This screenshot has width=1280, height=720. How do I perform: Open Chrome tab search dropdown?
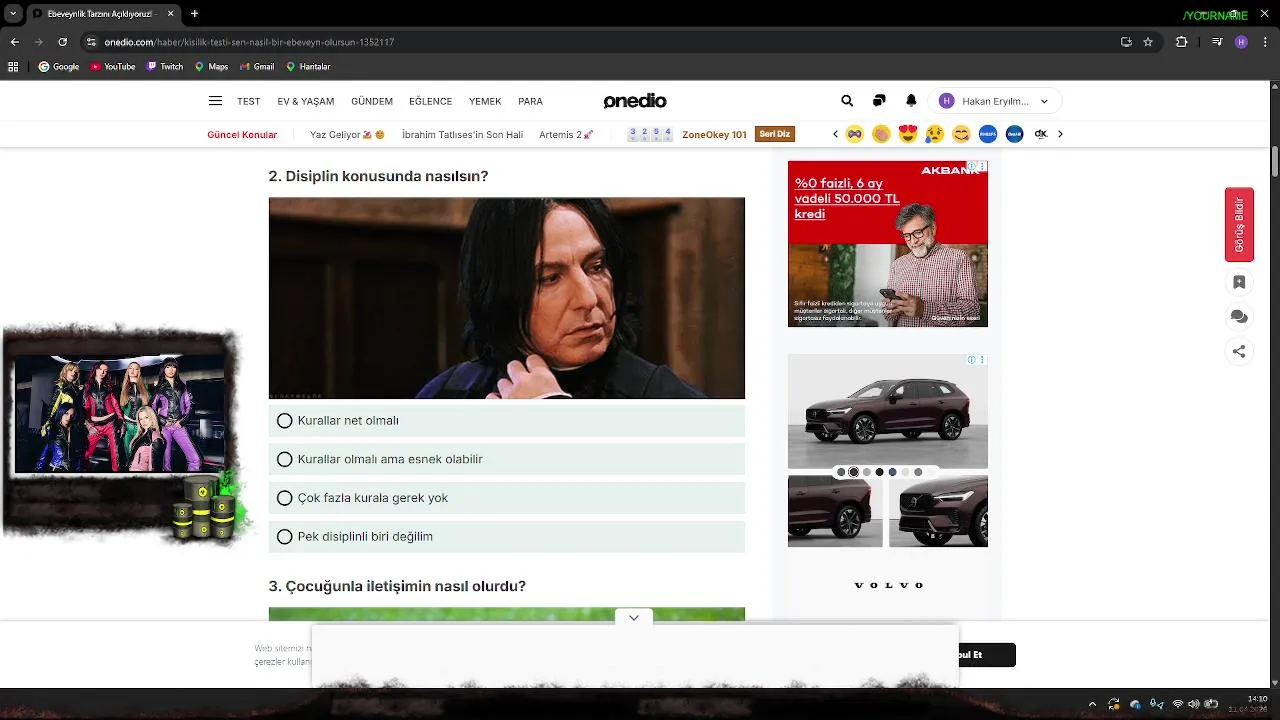click(13, 14)
